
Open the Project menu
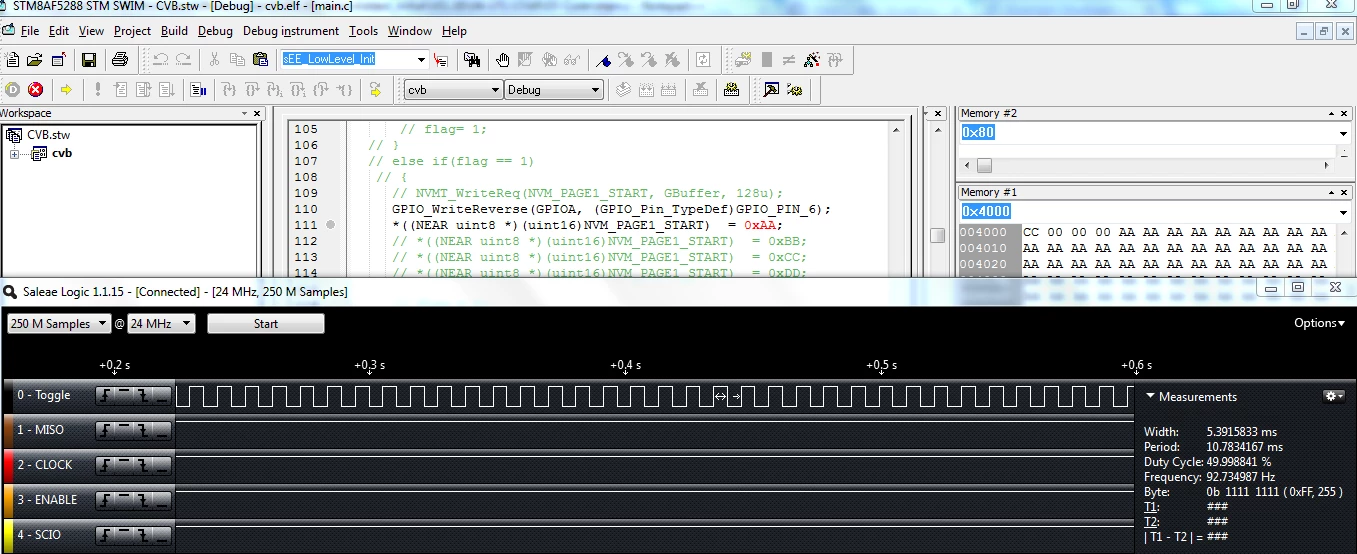click(132, 31)
